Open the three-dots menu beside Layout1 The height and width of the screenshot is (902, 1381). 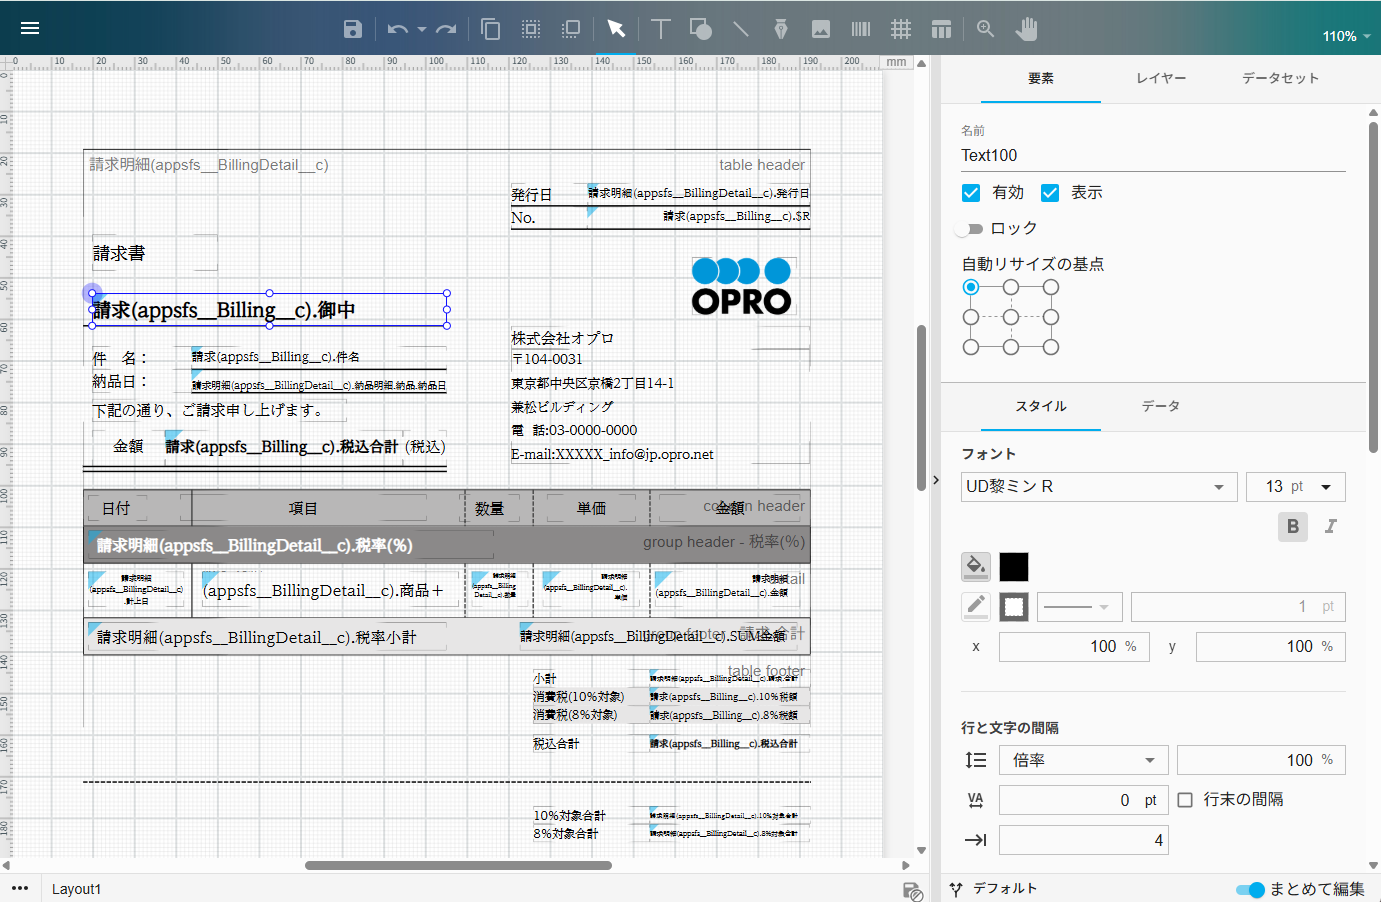tap(20, 888)
